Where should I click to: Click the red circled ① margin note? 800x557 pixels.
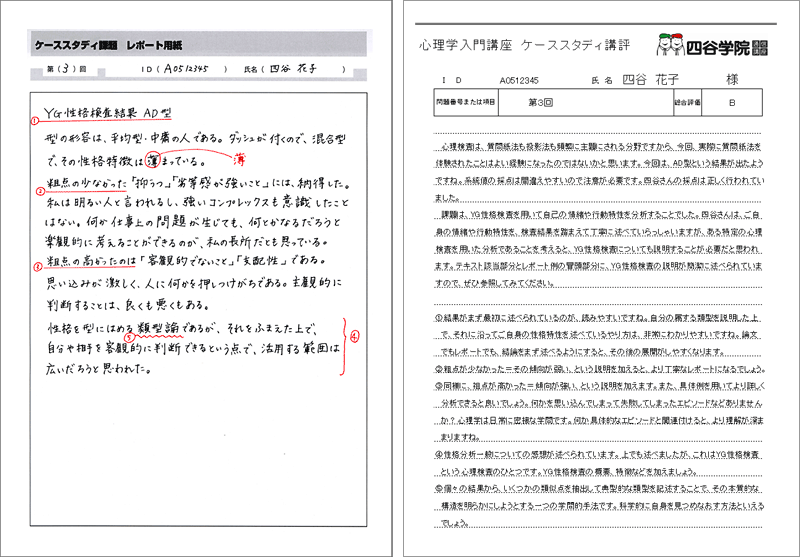tap(35, 121)
